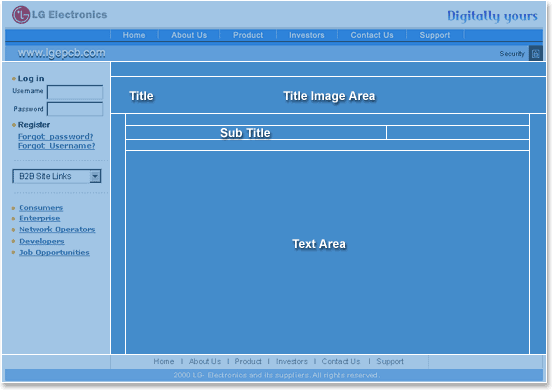Screen dimensions: 554x391
Task: Click the Digitally yours slogan graphic
Action: point(492,16)
